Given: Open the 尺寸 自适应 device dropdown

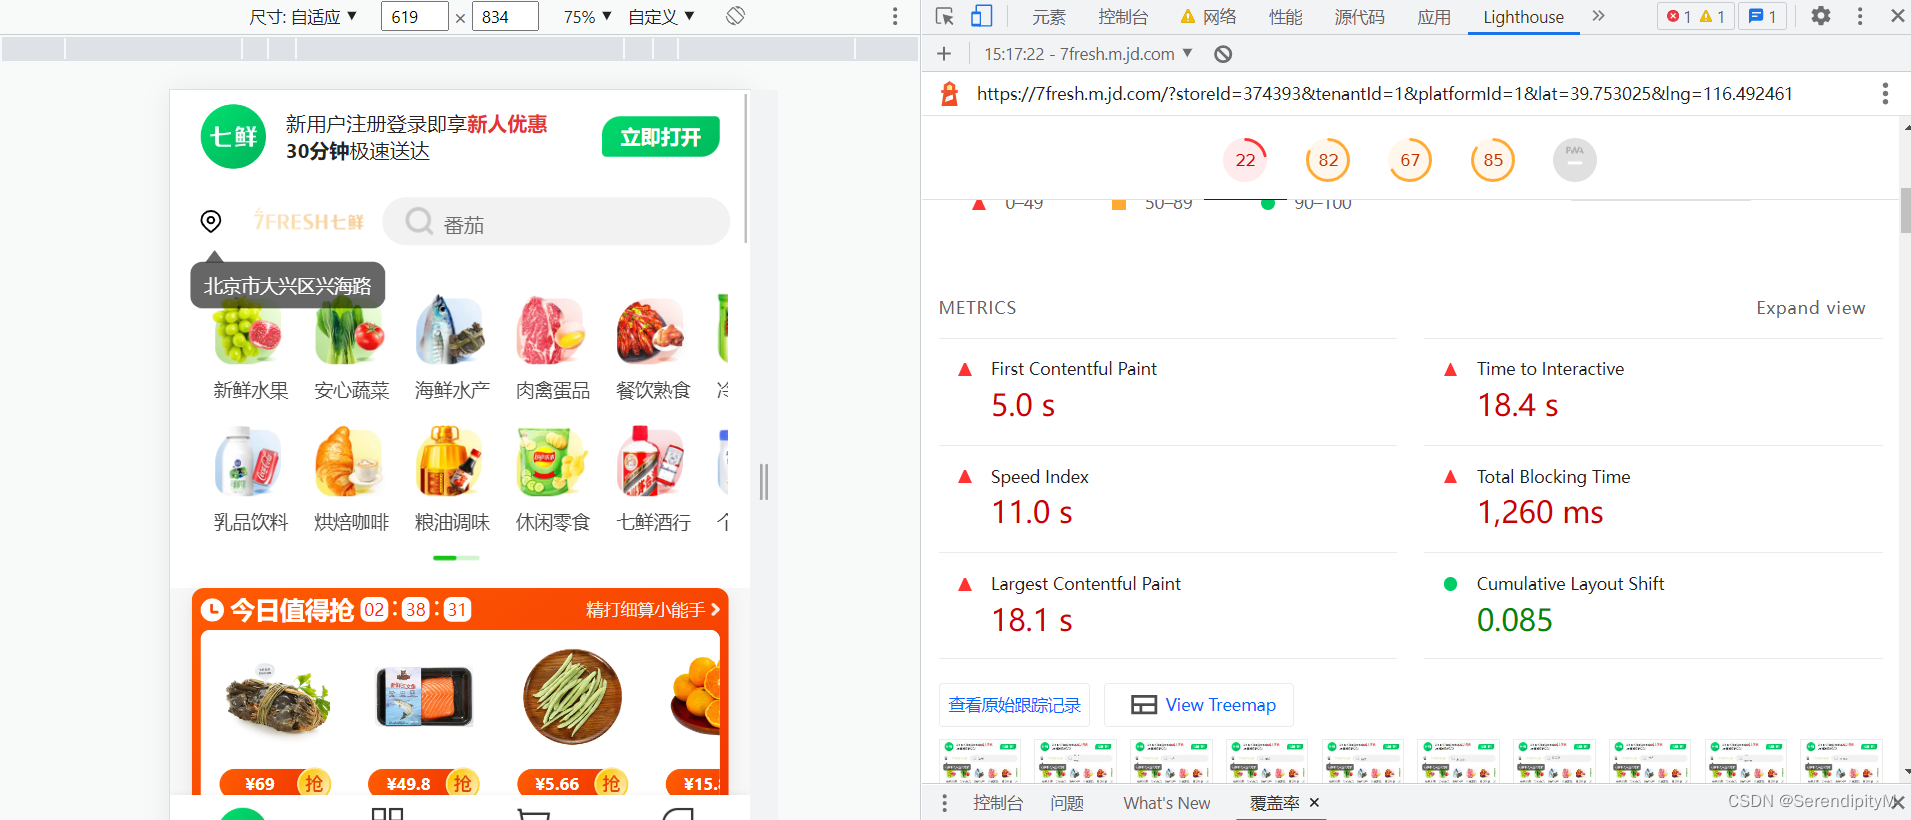Looking at the screenshot, I should click(303, 17).
